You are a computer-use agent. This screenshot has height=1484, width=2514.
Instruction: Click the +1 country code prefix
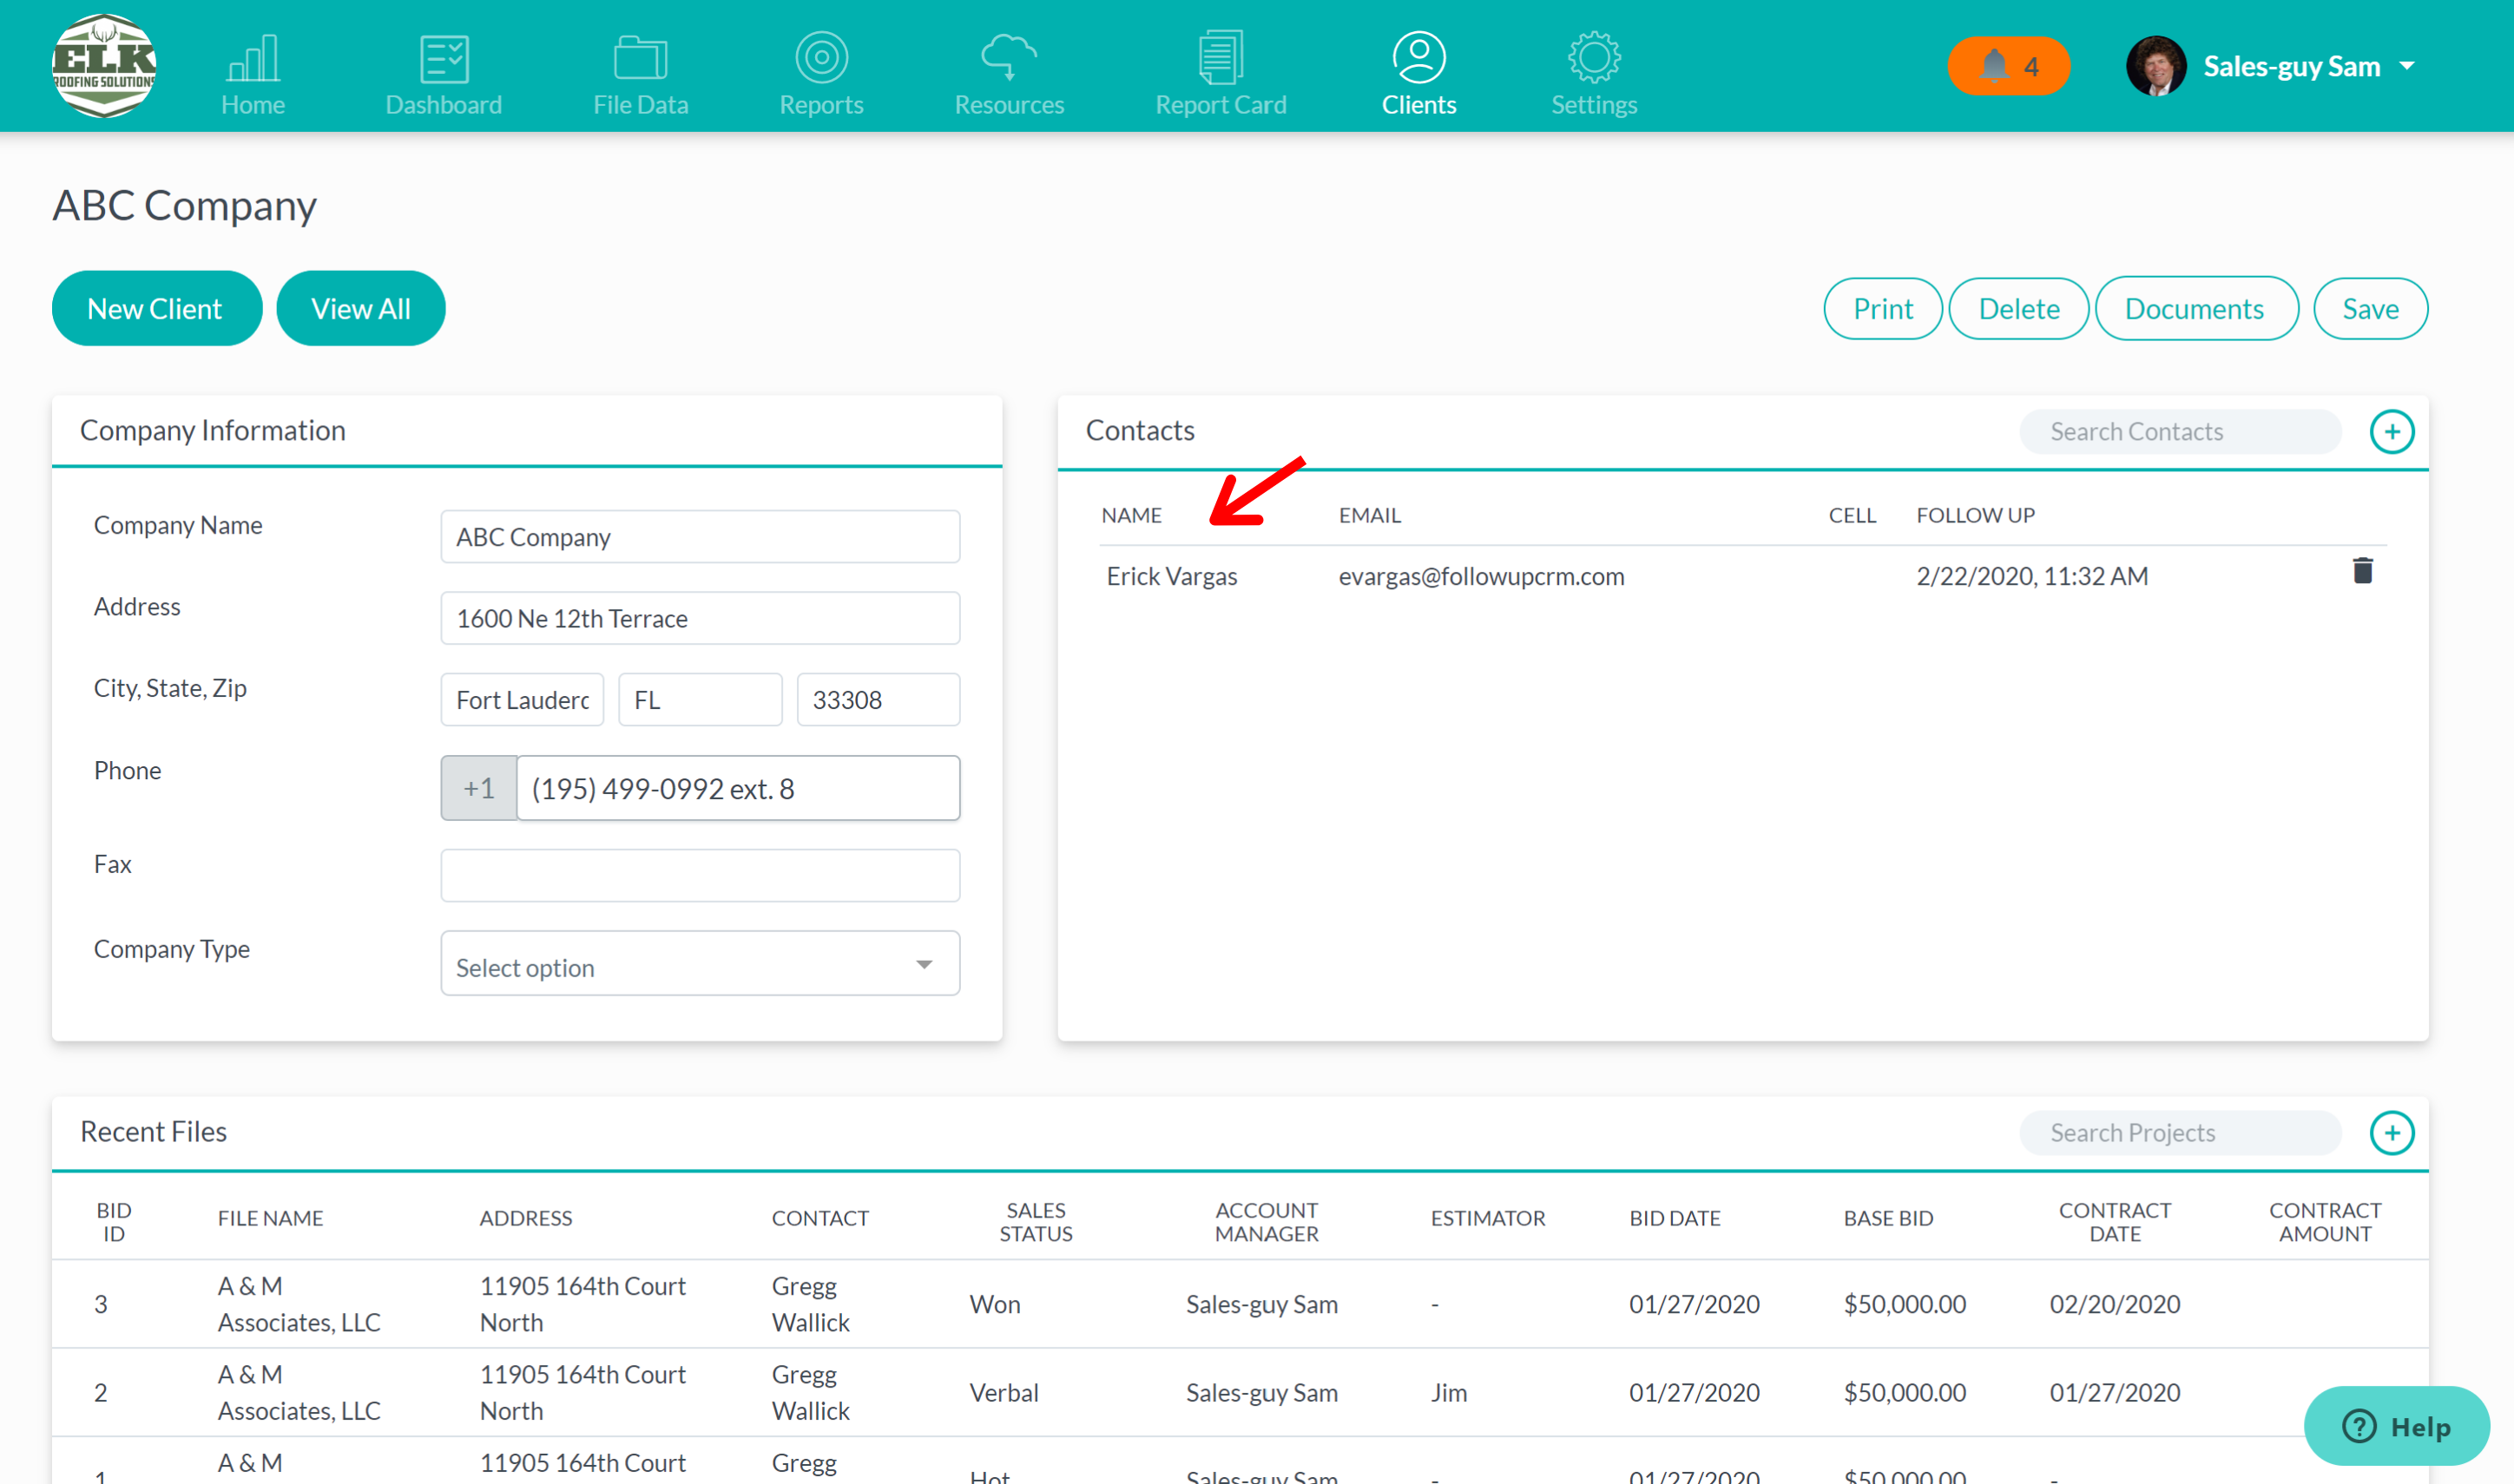479,788
